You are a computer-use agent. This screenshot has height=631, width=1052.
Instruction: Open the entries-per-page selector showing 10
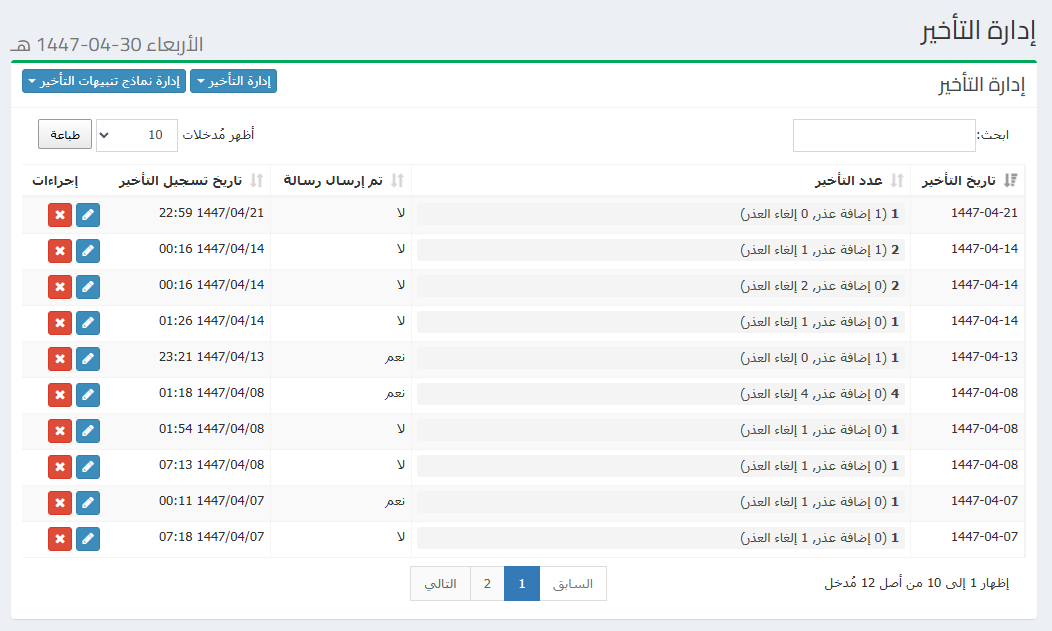point(136,135)
